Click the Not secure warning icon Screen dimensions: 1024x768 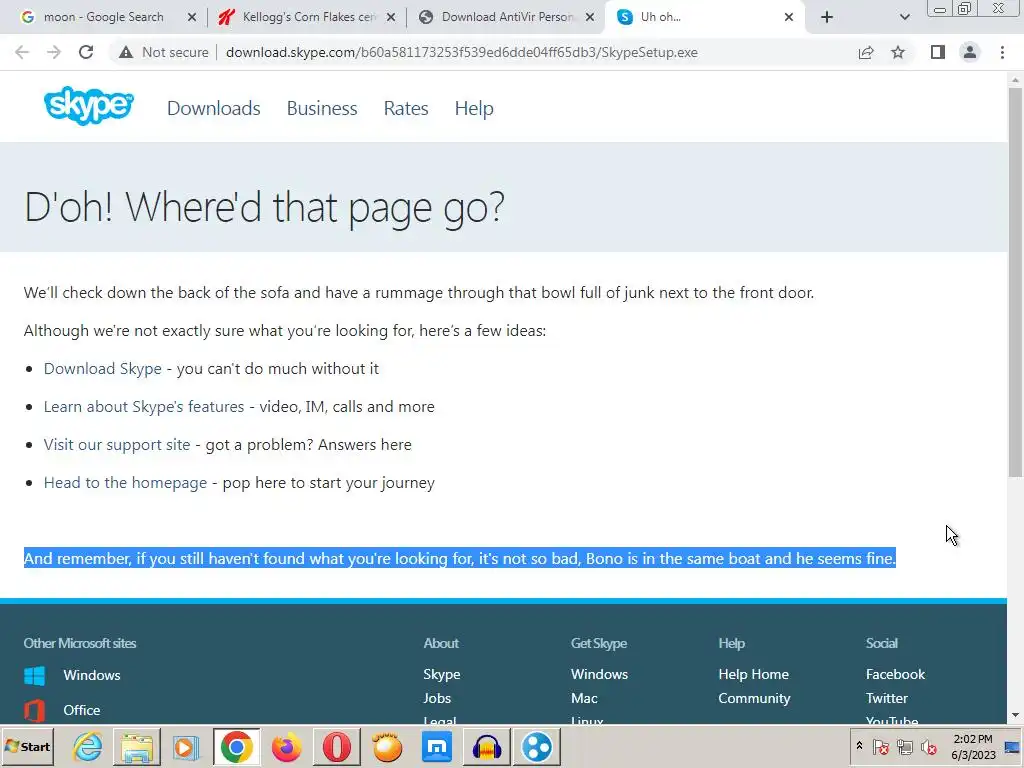(x=126, y=52)
